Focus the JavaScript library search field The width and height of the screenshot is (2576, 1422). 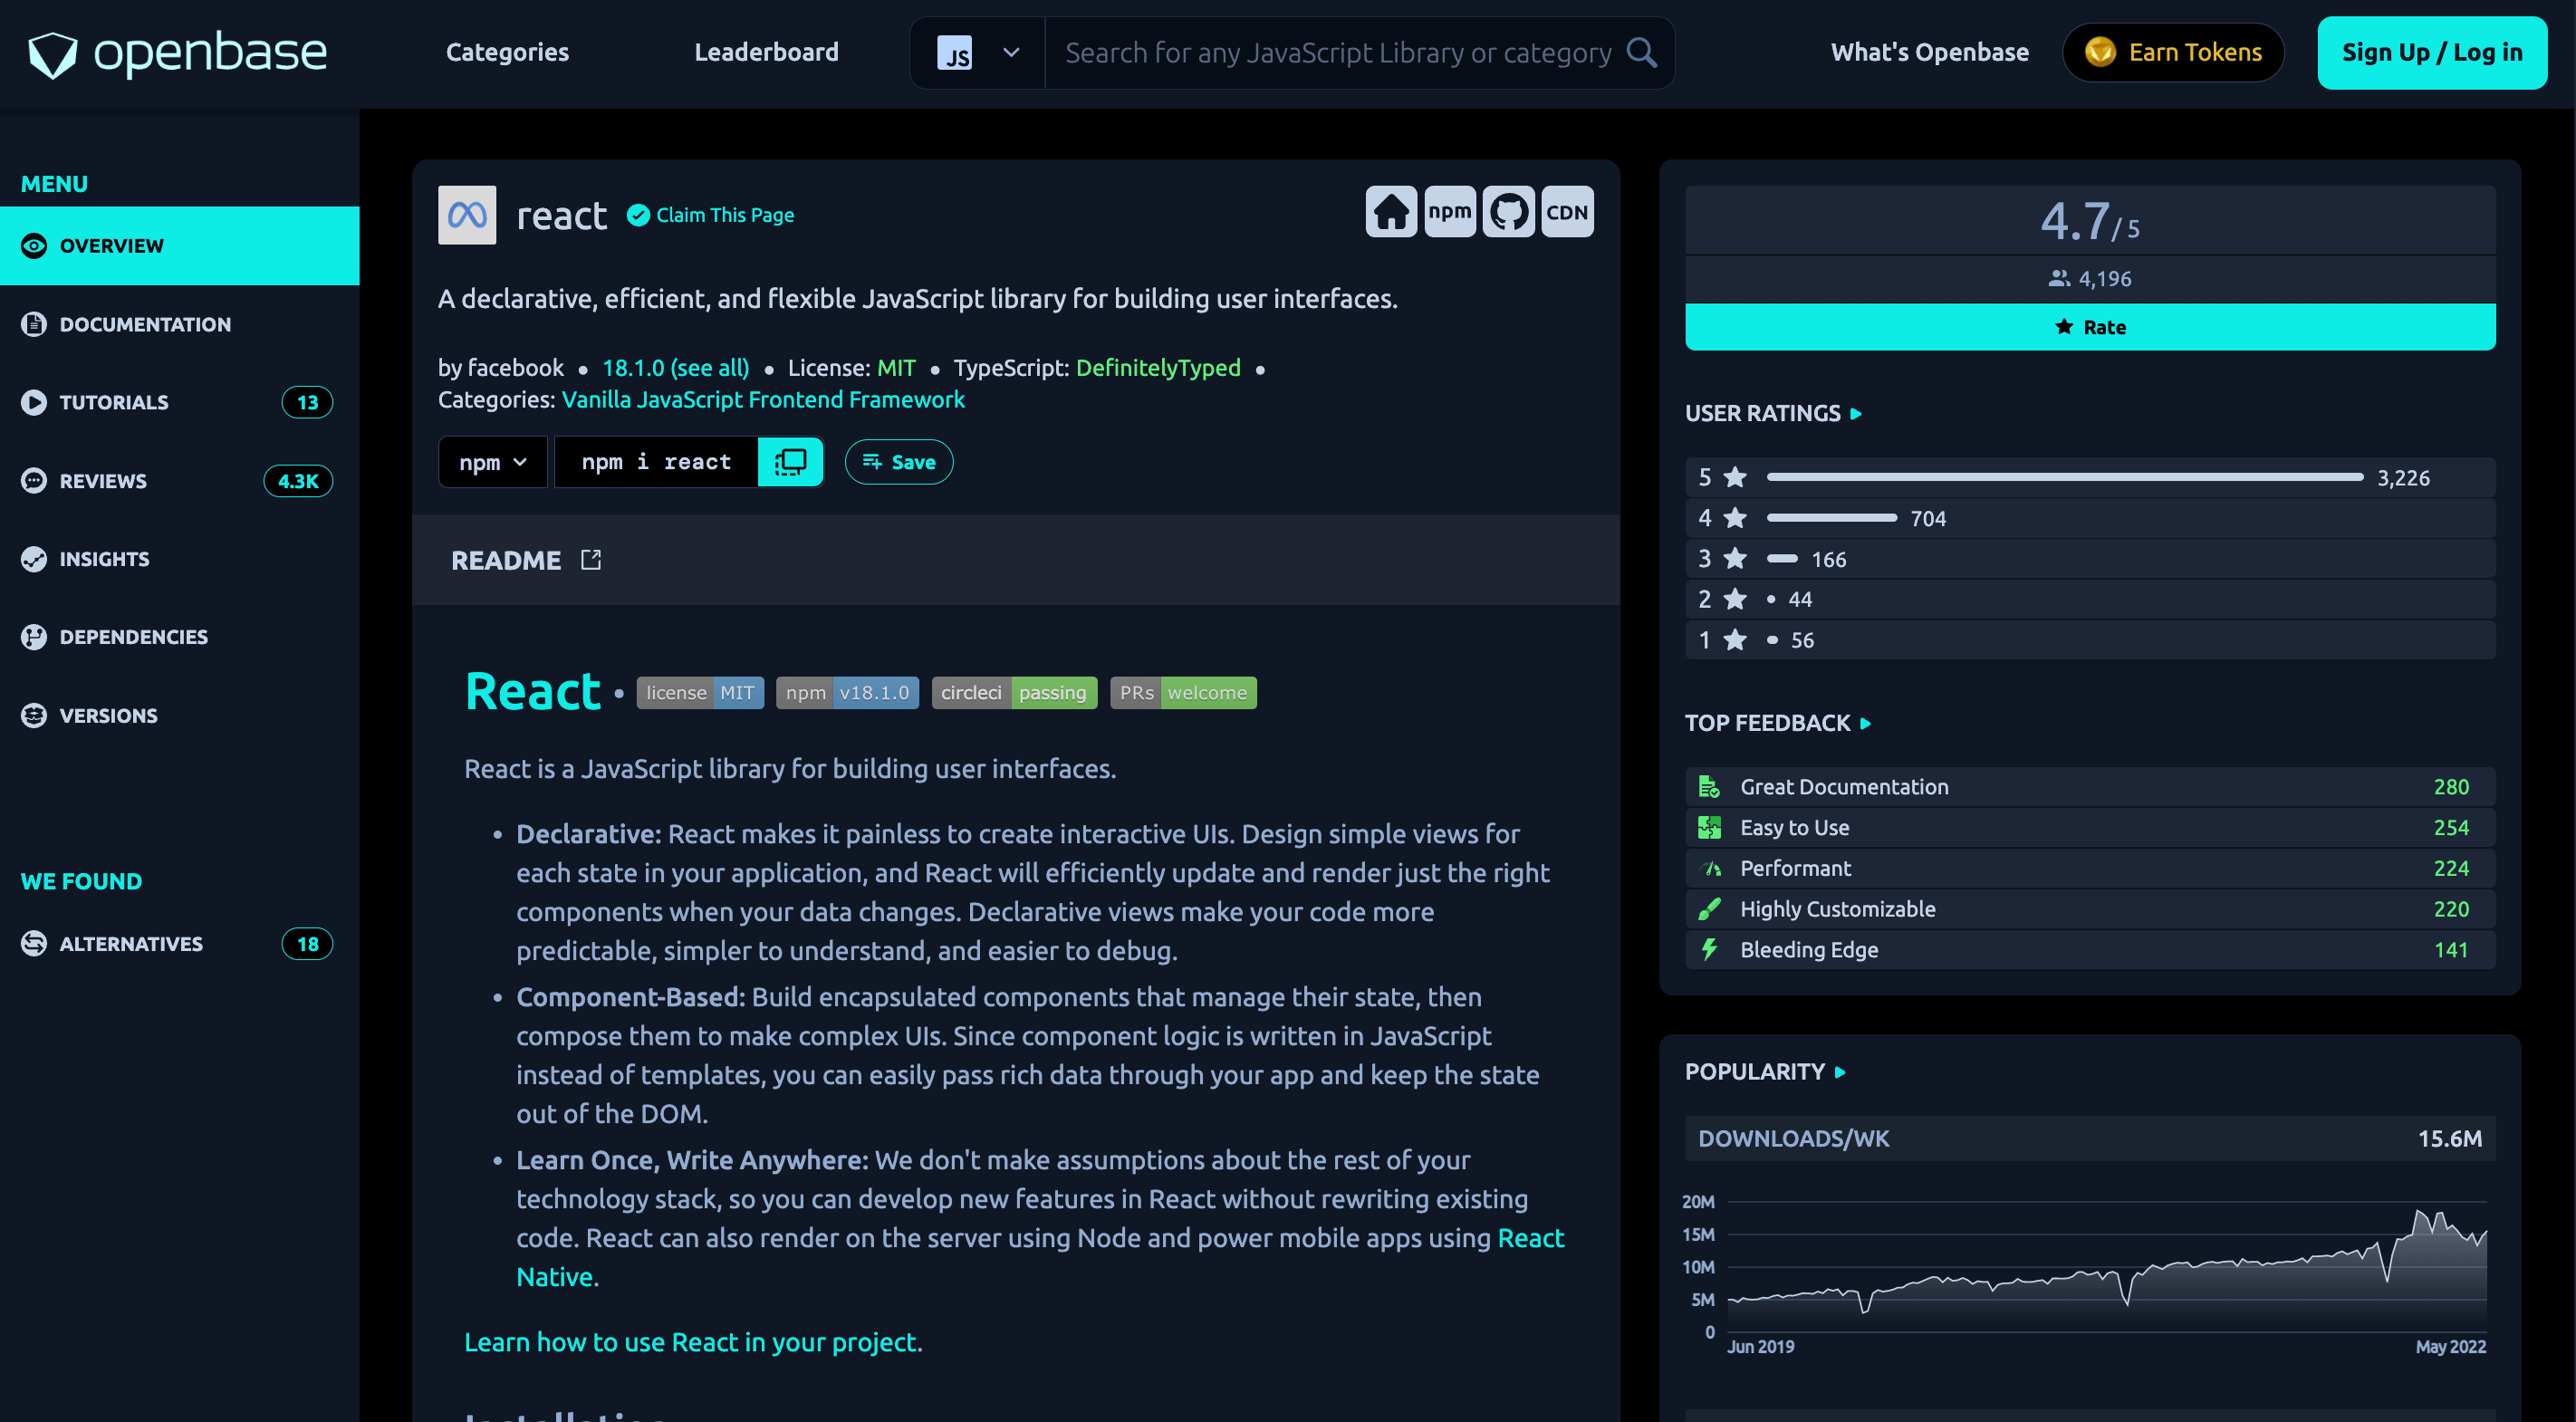tap(1336, 53)
